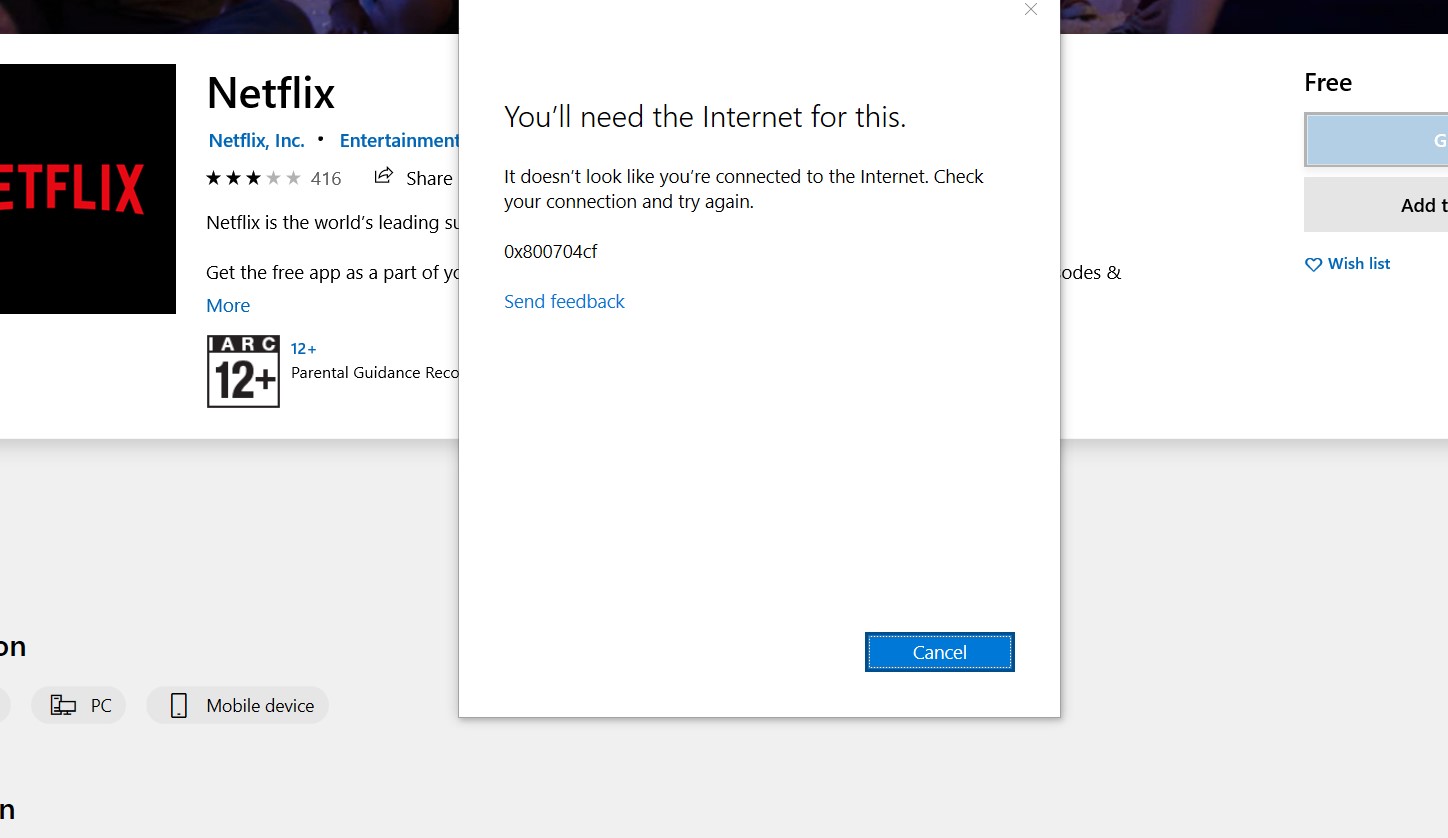Click the 'You'll need the Internet for this.' heading
This screenshot has width=1448, height=838.
tap(705, 117)
